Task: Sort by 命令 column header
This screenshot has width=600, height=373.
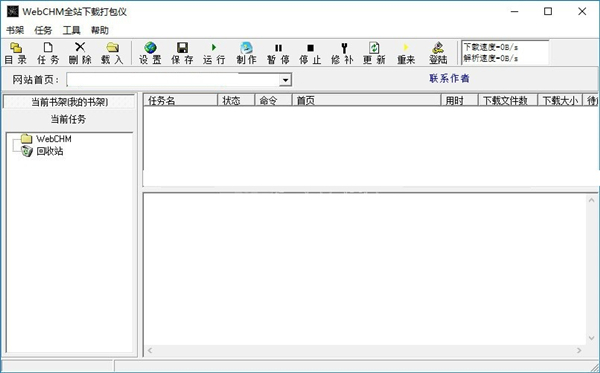Action: coord(273,101)
